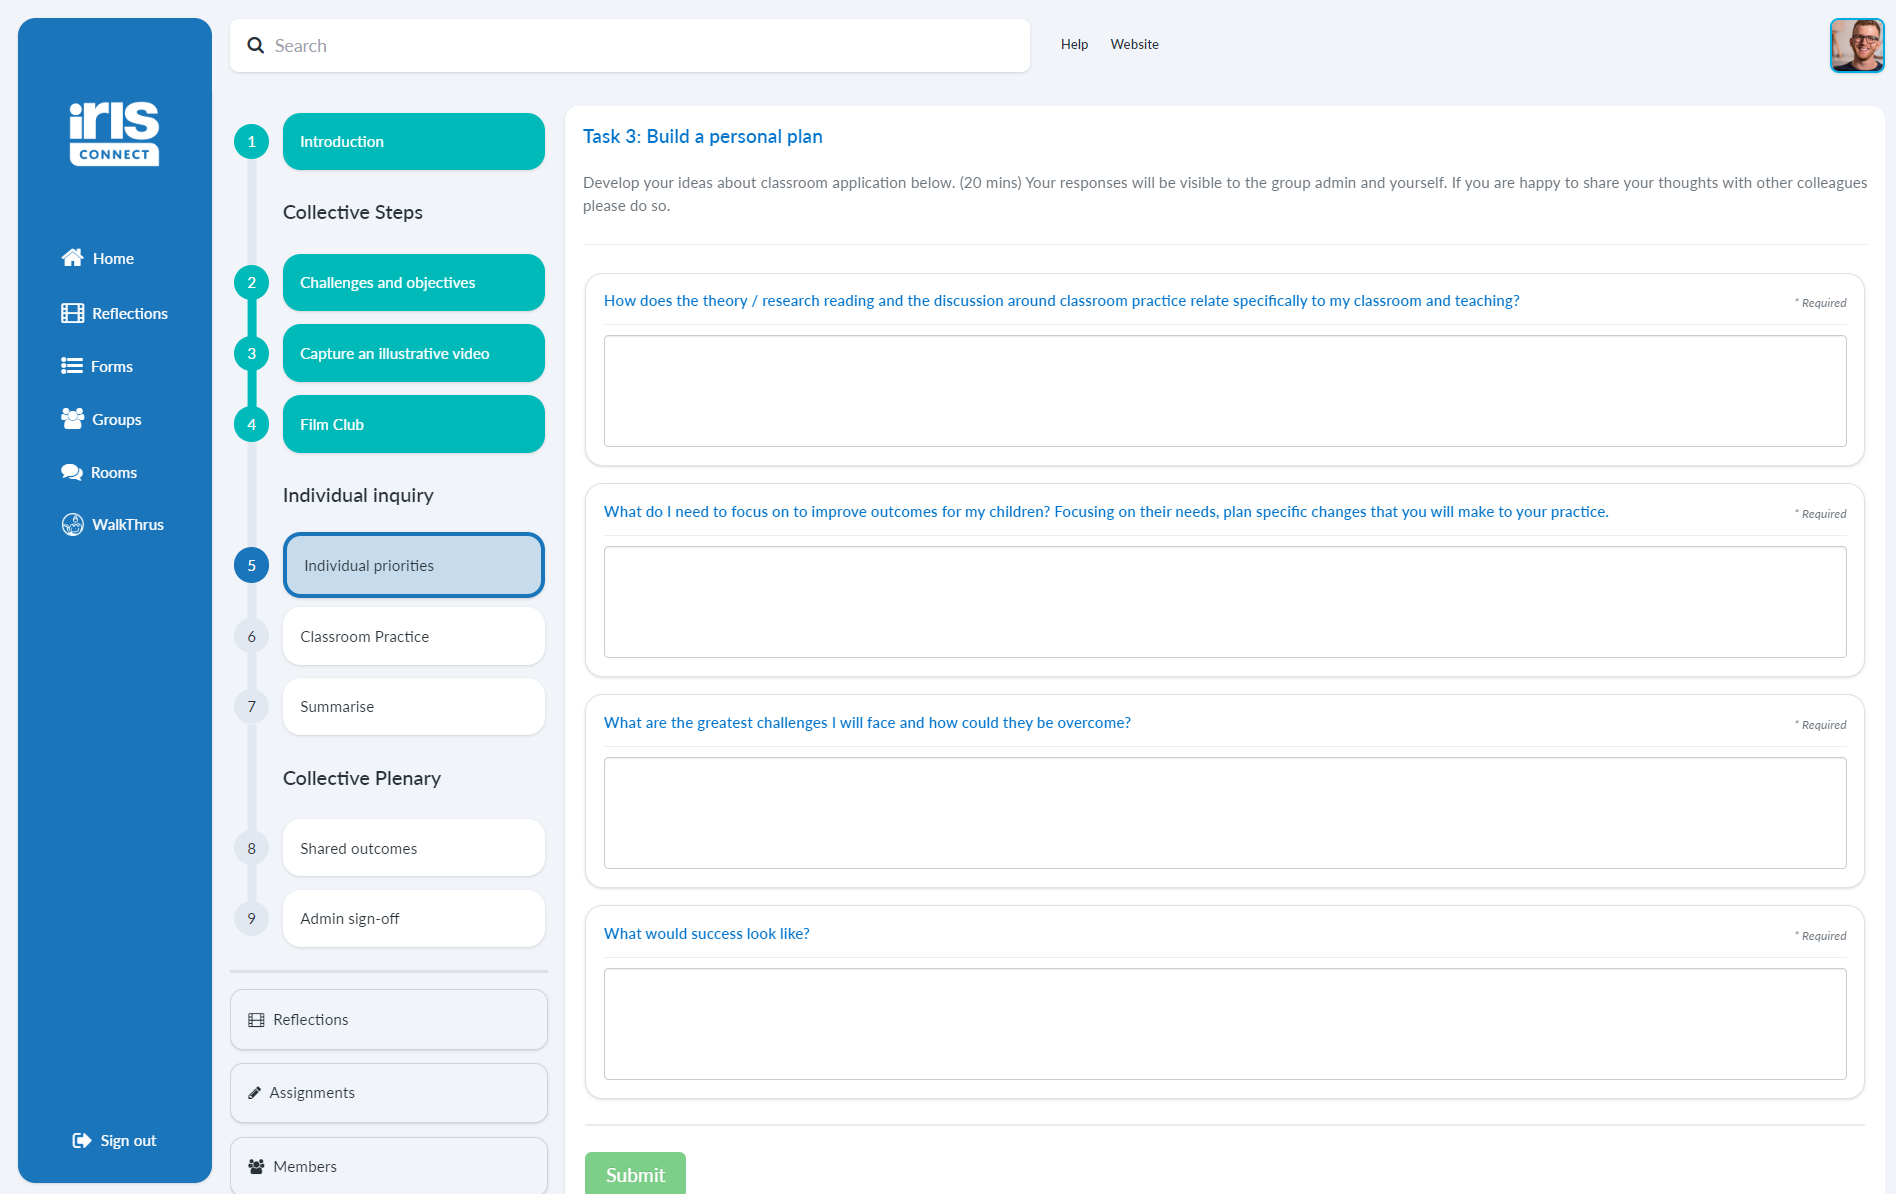Open the Website link

pyautogui.click(x=1134, y=45)
